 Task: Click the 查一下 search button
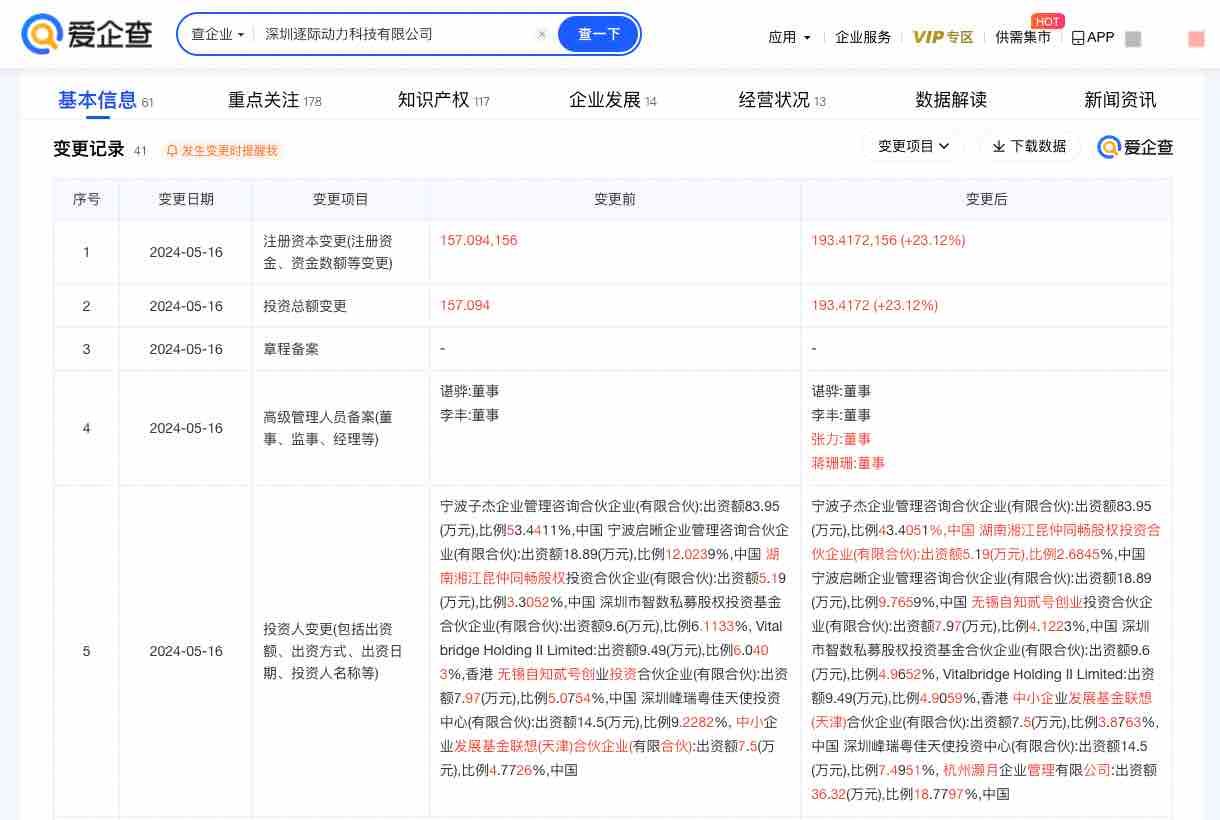599,34
